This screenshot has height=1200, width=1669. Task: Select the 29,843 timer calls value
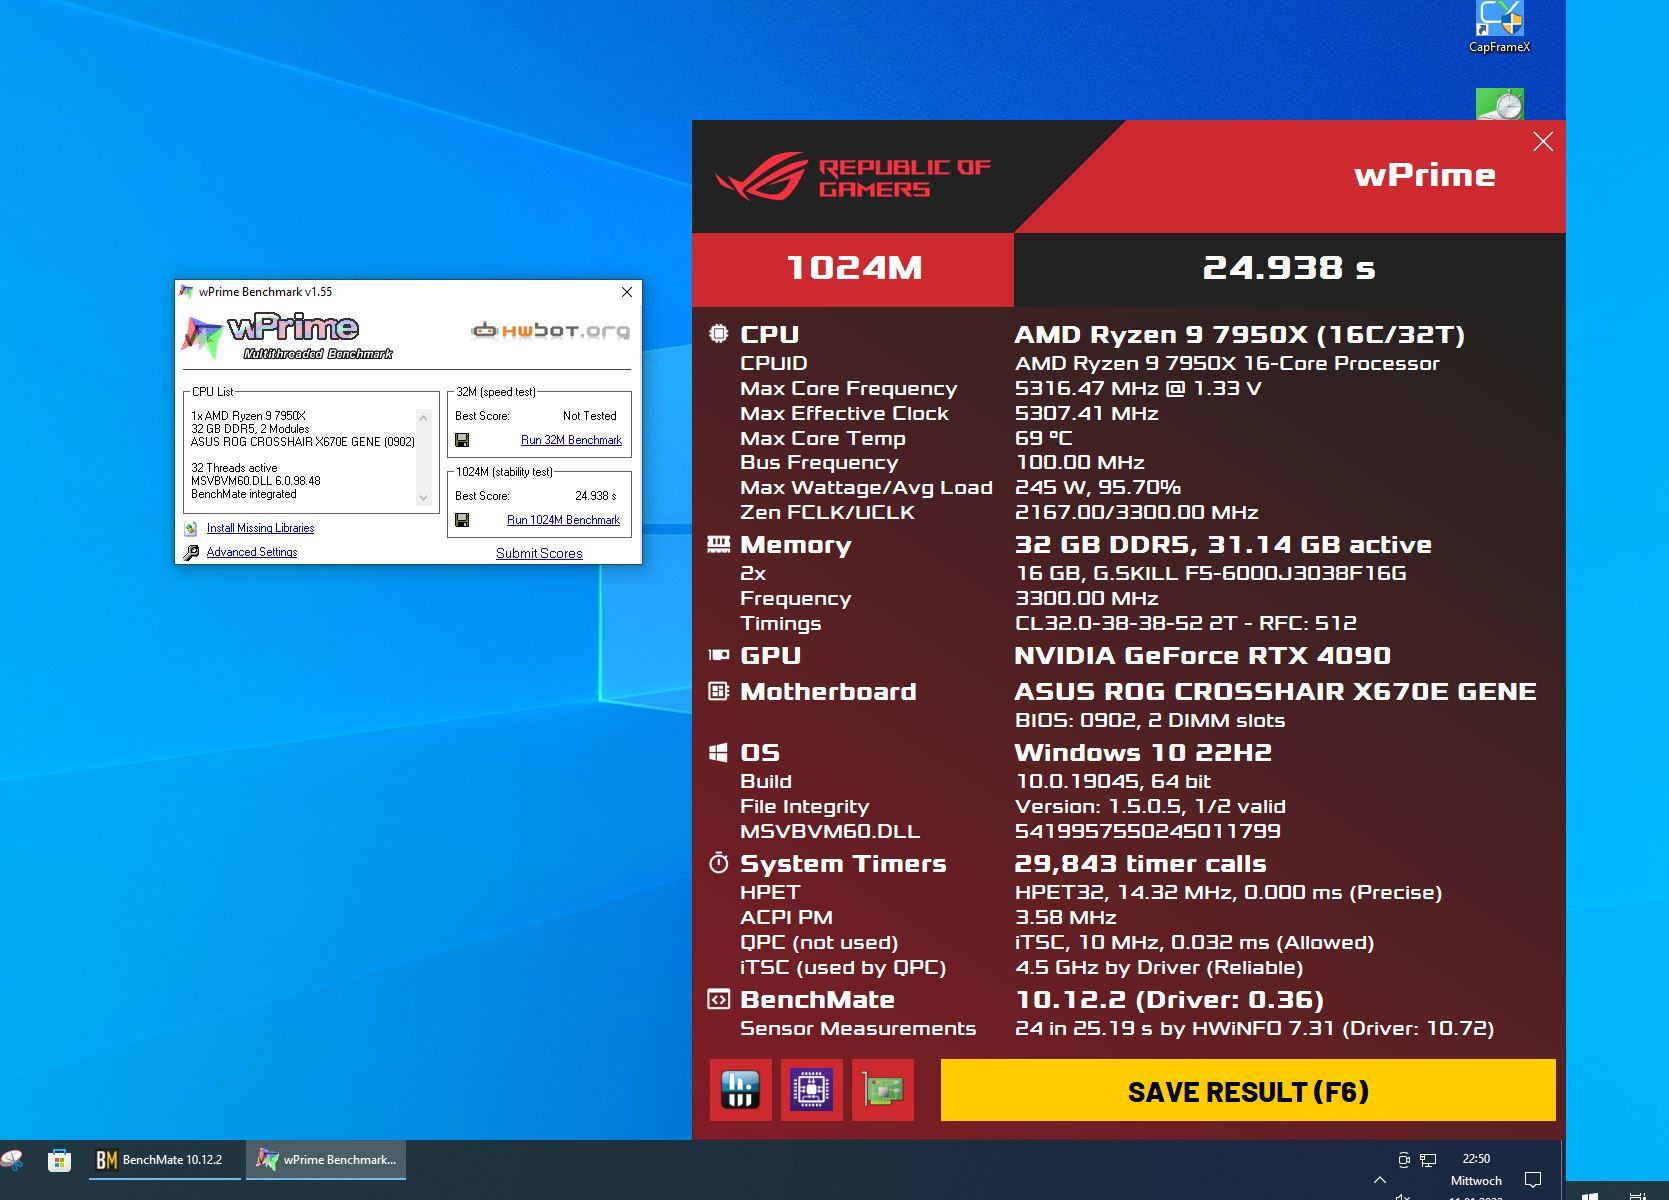point(1140,864)
